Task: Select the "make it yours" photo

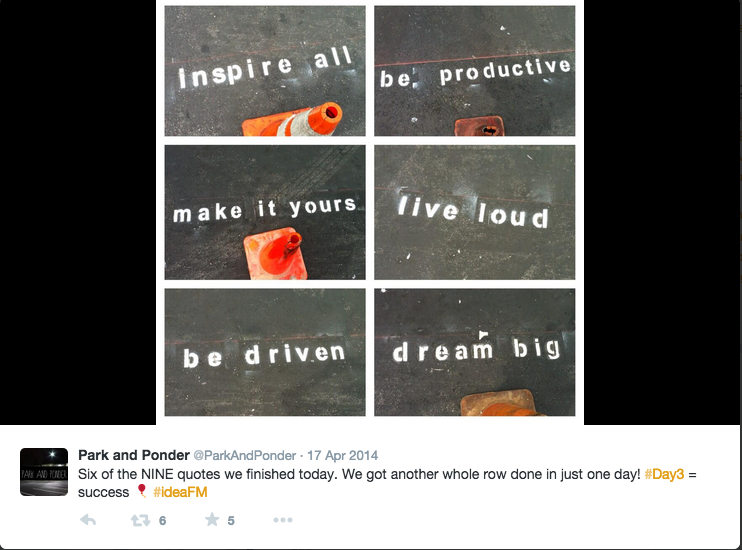Action: 265,212
